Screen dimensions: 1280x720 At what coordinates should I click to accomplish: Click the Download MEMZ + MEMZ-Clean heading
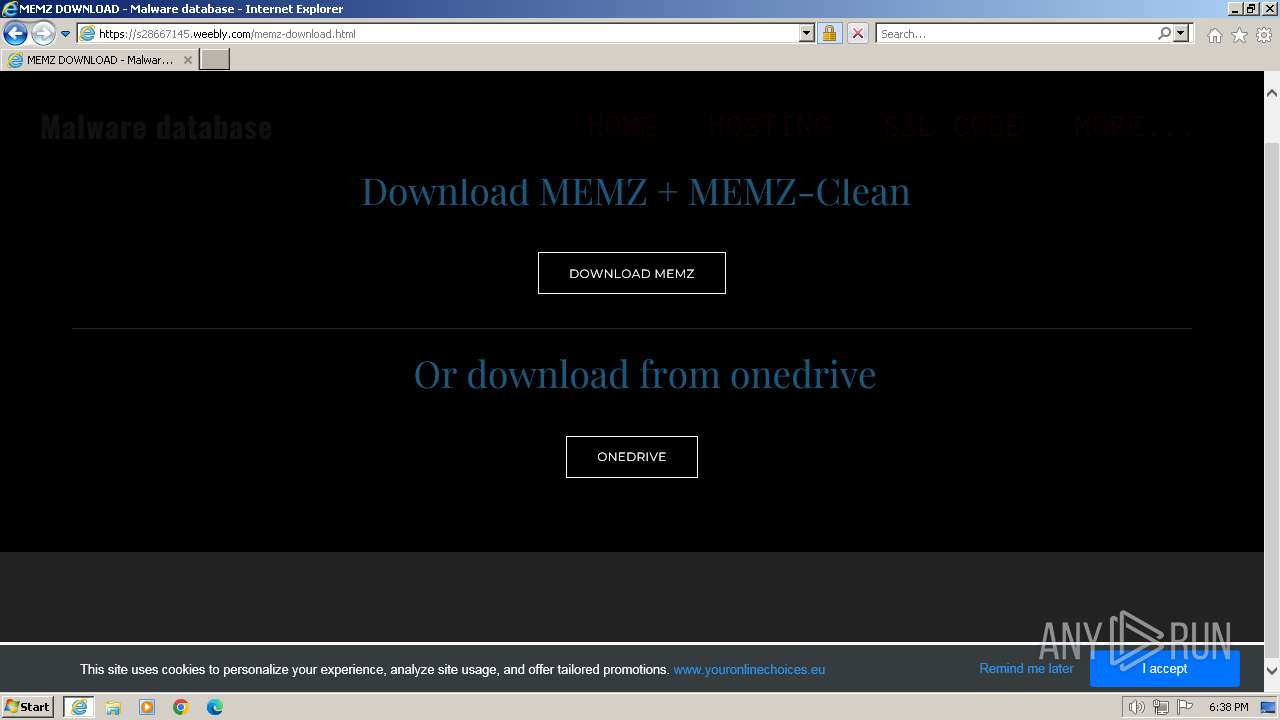(x=636, y=191)
